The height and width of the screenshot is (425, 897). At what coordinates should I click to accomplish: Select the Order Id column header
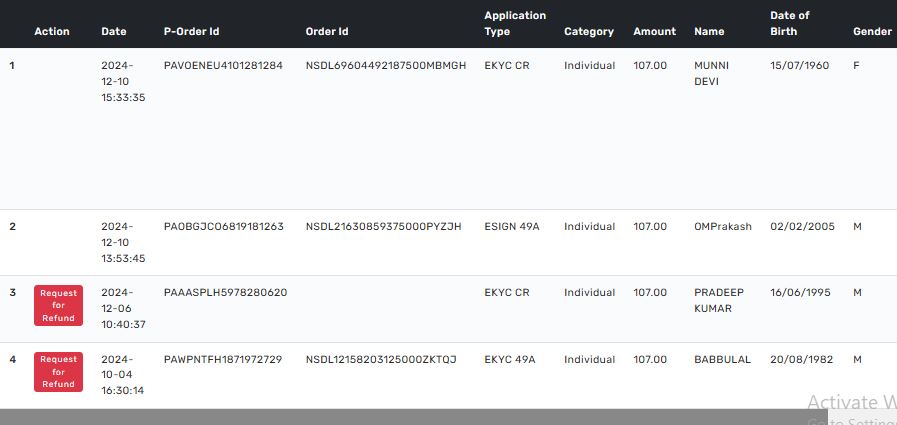coord(327,32)
